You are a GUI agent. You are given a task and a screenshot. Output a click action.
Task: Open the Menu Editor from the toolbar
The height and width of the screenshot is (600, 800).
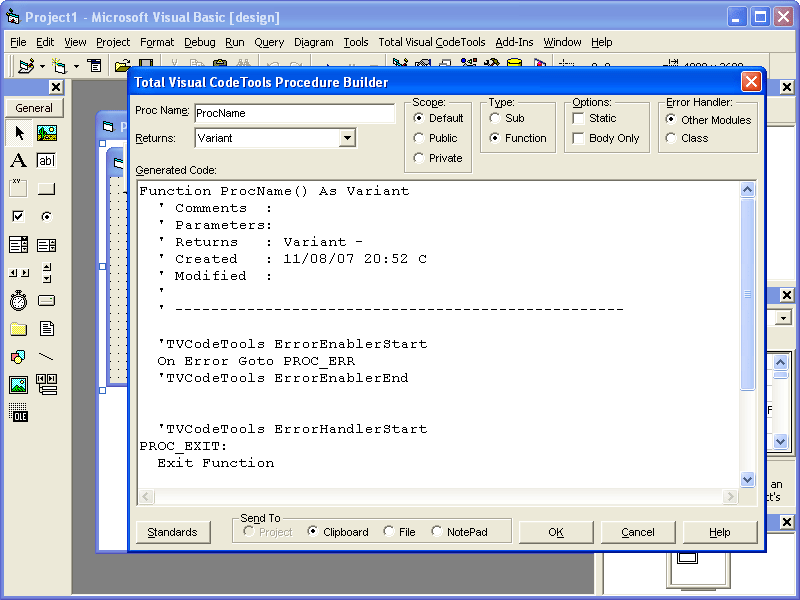click(94, 66)
